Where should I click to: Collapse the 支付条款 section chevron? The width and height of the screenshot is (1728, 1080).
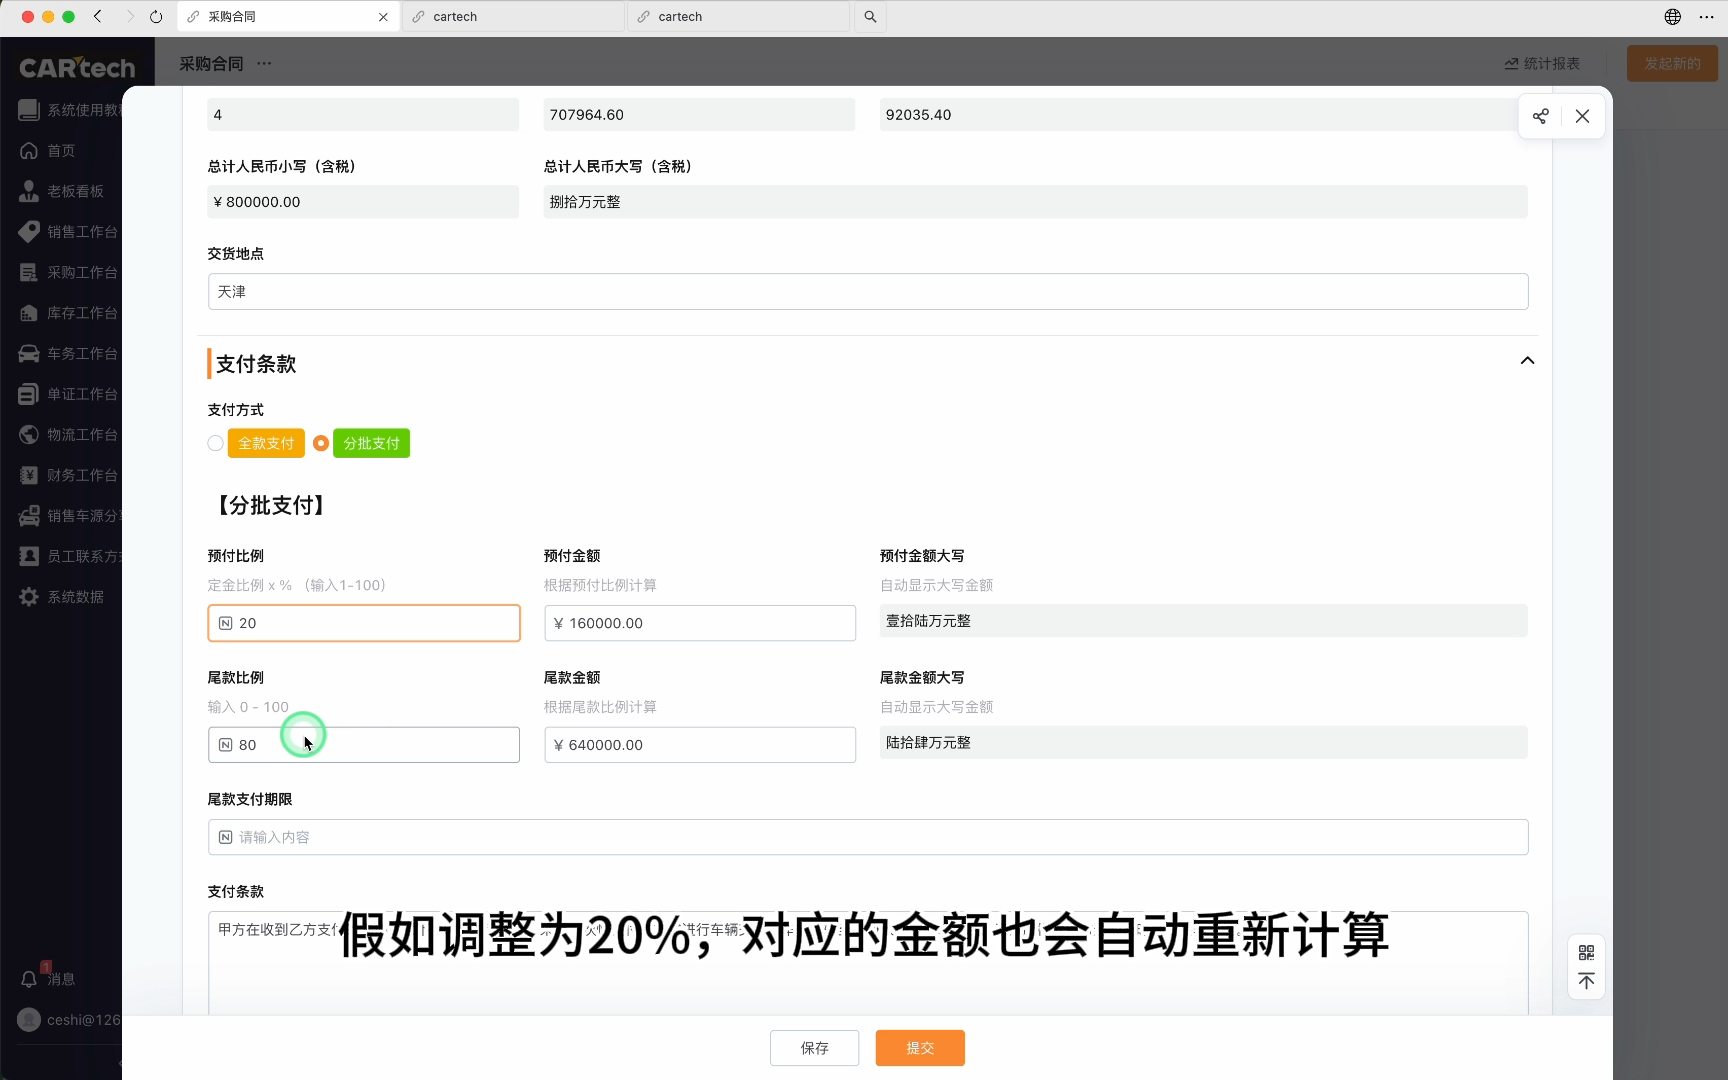1527,361
